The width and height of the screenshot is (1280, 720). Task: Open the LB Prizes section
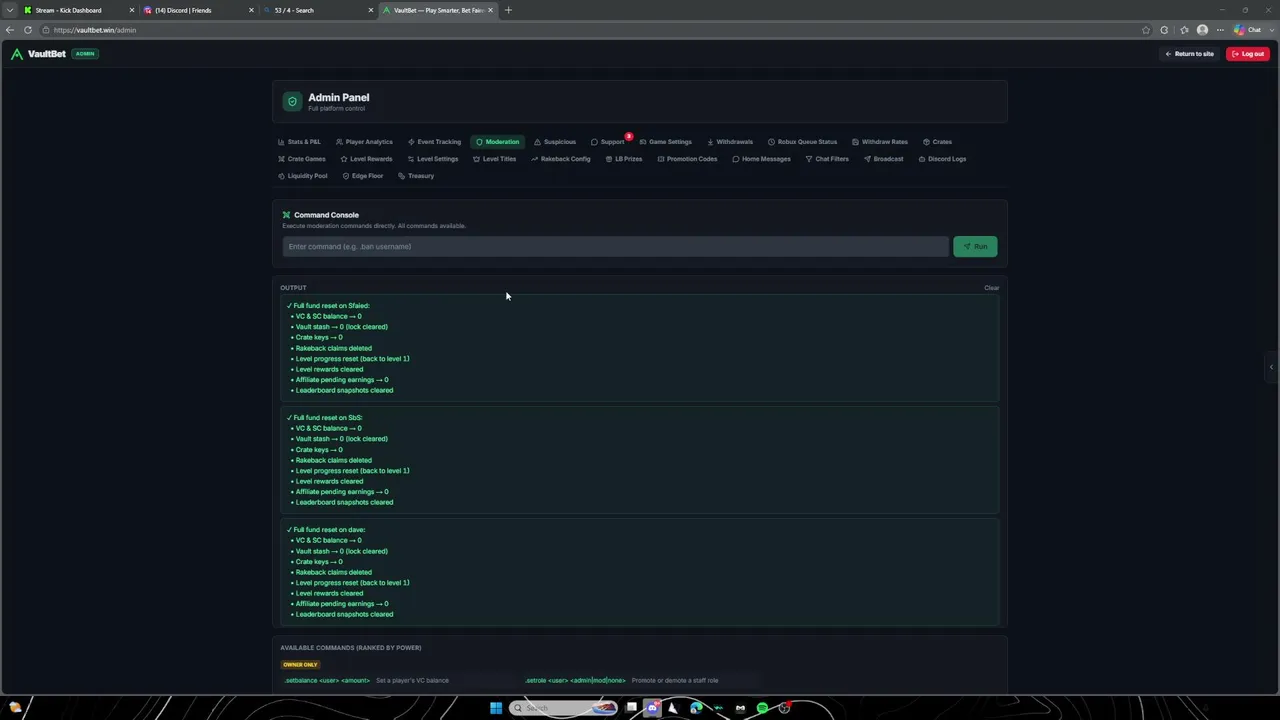click(623, 159)
